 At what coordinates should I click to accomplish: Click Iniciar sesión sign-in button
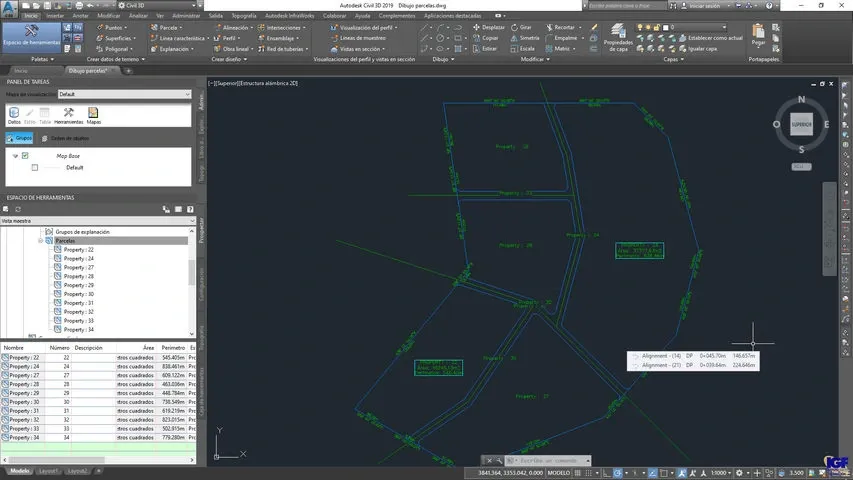tap(704, 5)
